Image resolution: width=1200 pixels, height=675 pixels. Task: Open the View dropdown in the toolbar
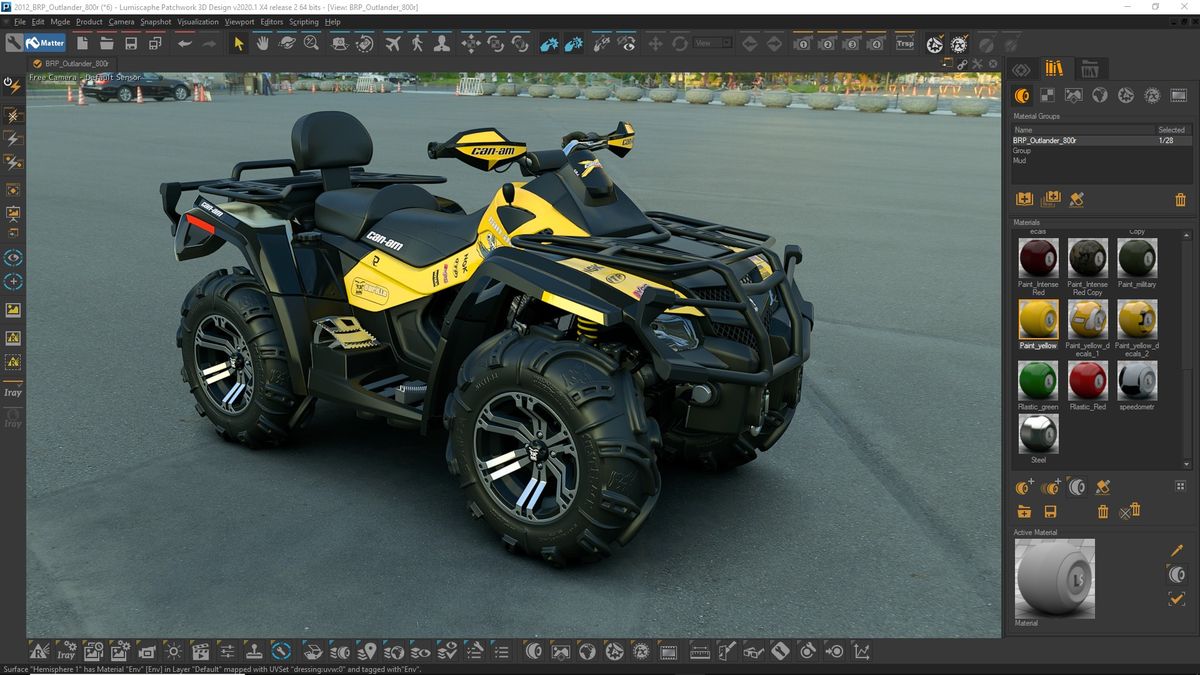(712, 43)
